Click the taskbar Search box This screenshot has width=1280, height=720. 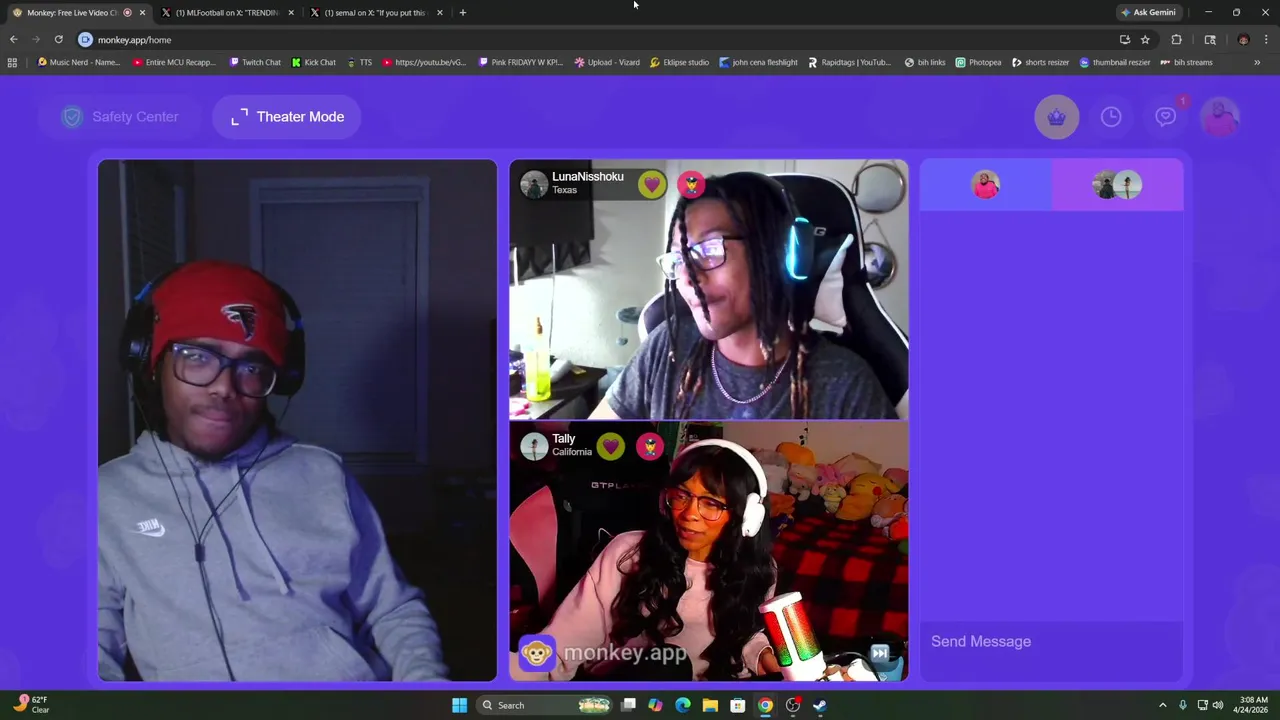point(545,705)
